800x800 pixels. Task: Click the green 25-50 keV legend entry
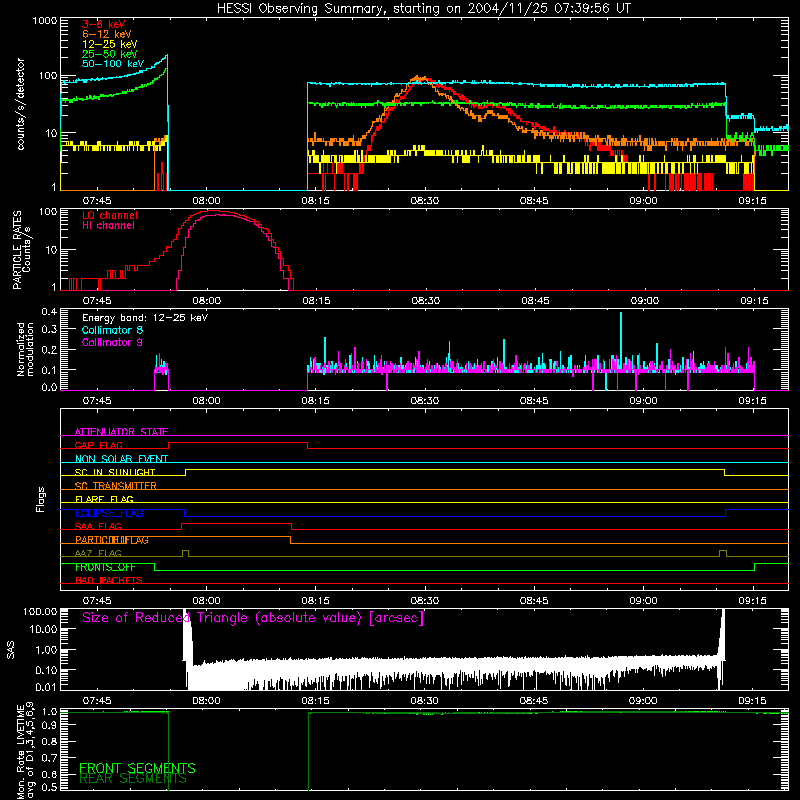(109, 54)
